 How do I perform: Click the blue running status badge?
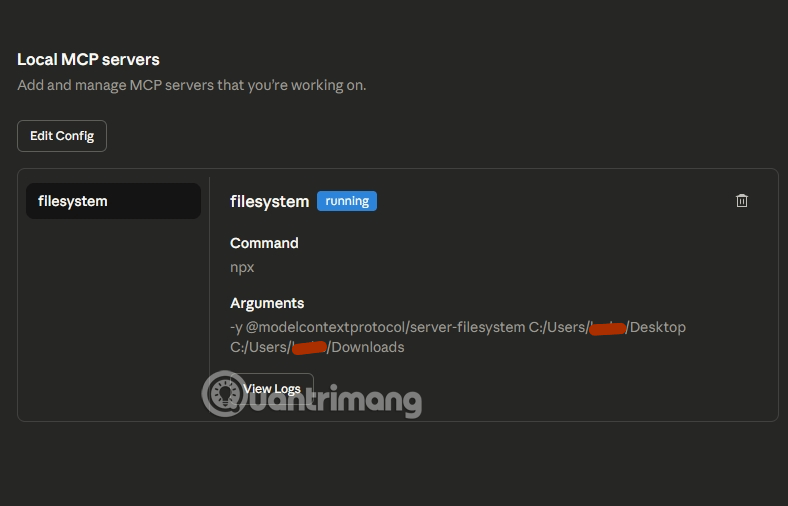(x=347, y=201)
